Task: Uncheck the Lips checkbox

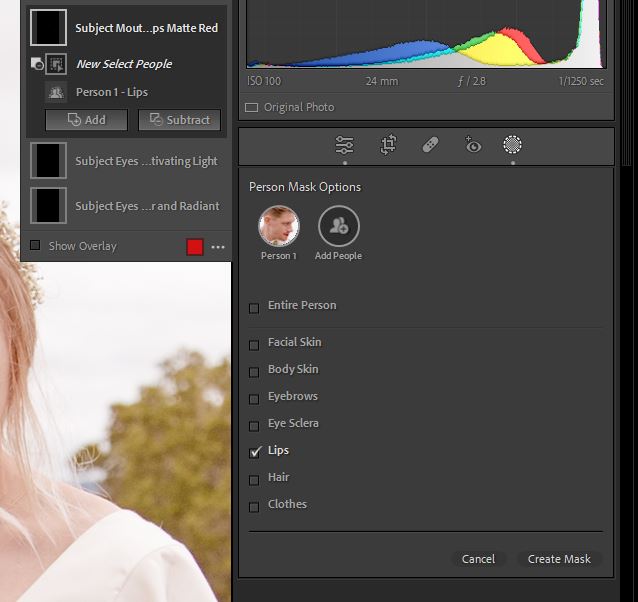Action: [x=254, y=452]
